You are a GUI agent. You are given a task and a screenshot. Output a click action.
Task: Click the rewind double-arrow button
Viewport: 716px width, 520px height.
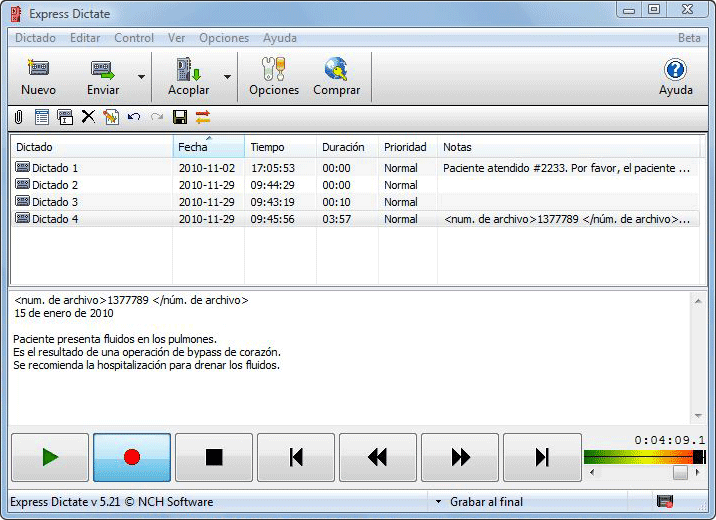(x=378, y=457)
